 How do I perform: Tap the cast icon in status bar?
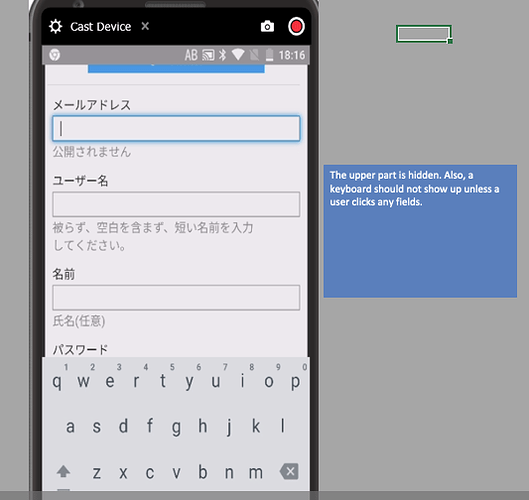pos(208,55)
